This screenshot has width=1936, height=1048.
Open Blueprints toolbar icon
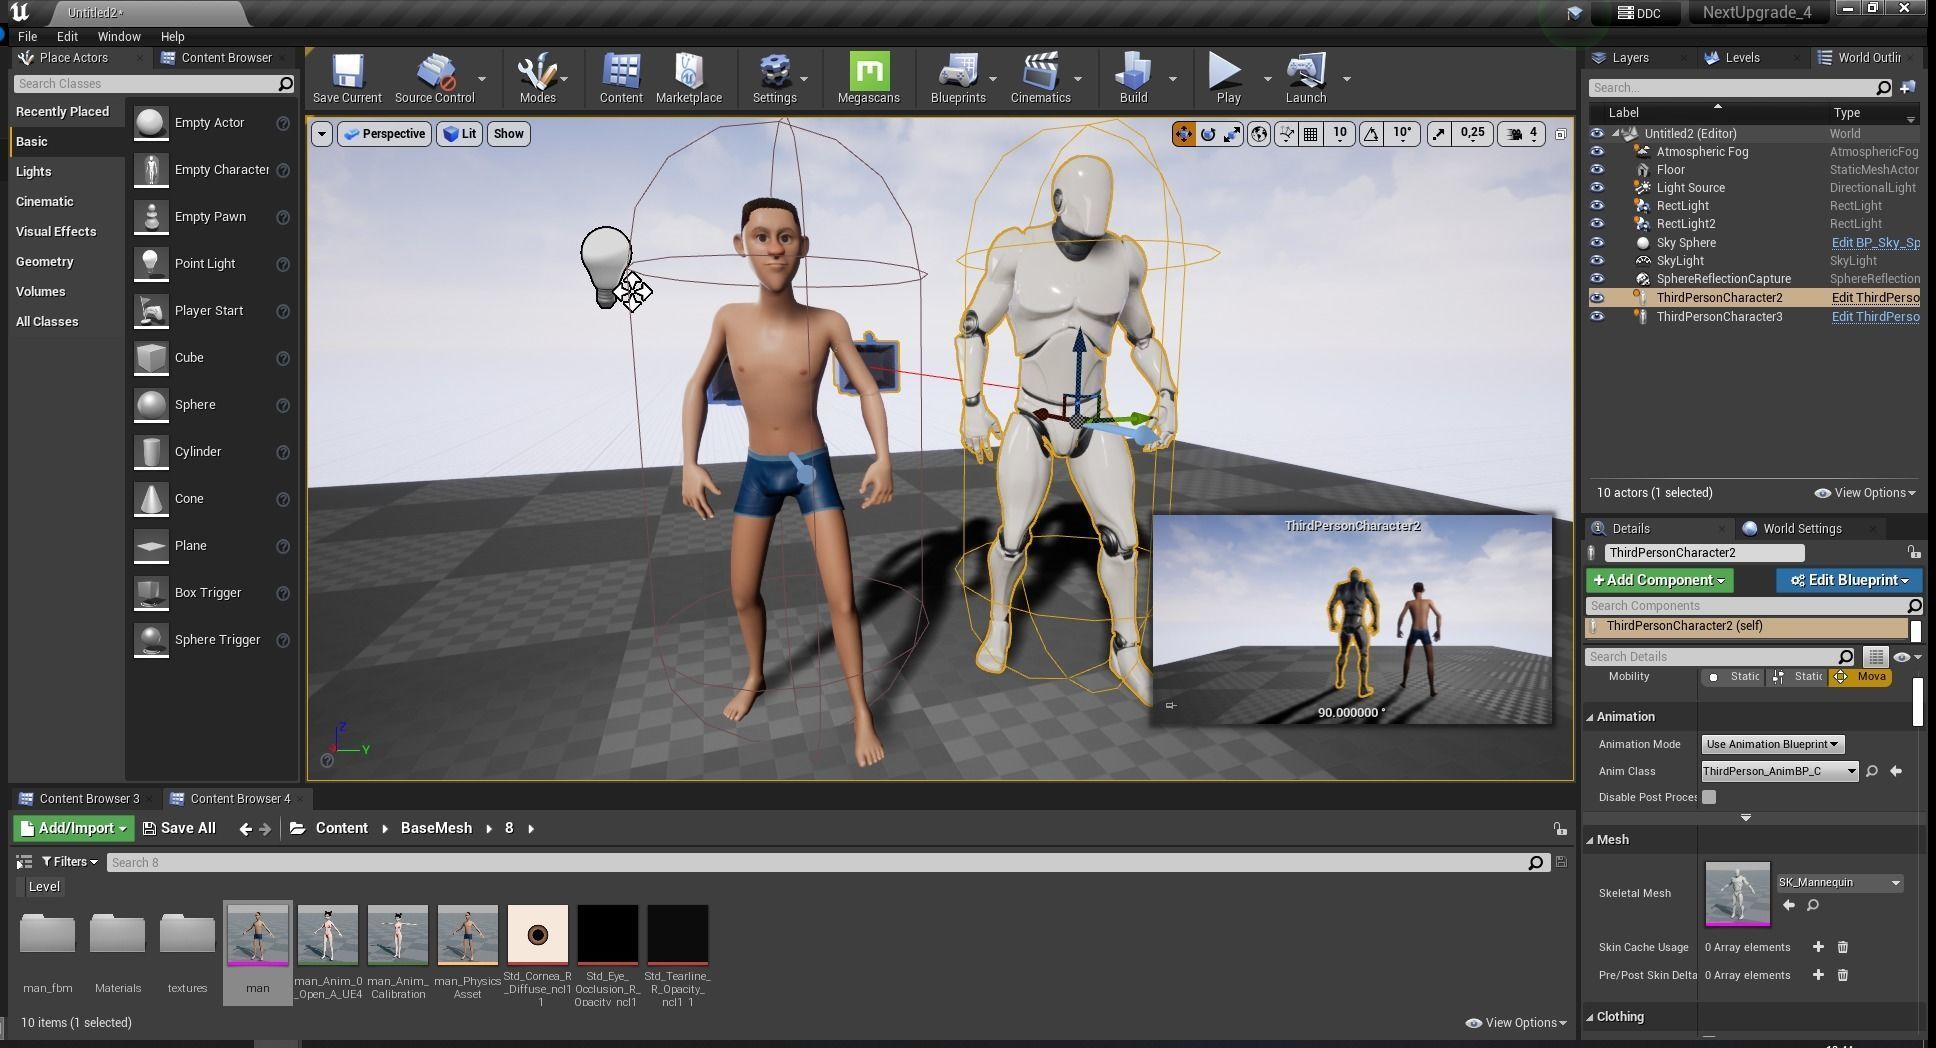click(958, 78)
